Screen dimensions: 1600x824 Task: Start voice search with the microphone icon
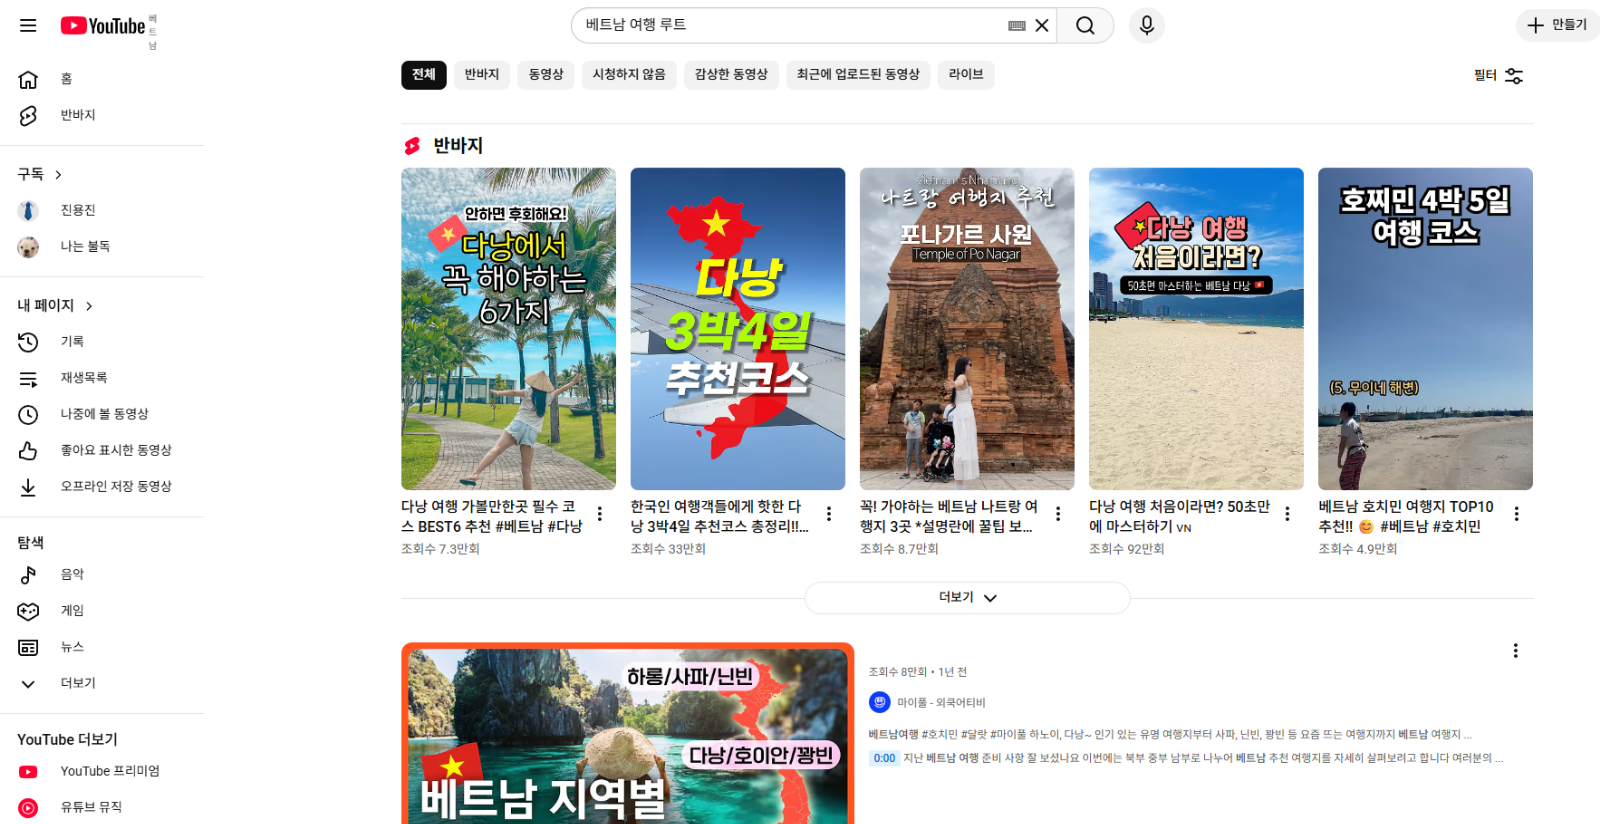[1147, 25]
